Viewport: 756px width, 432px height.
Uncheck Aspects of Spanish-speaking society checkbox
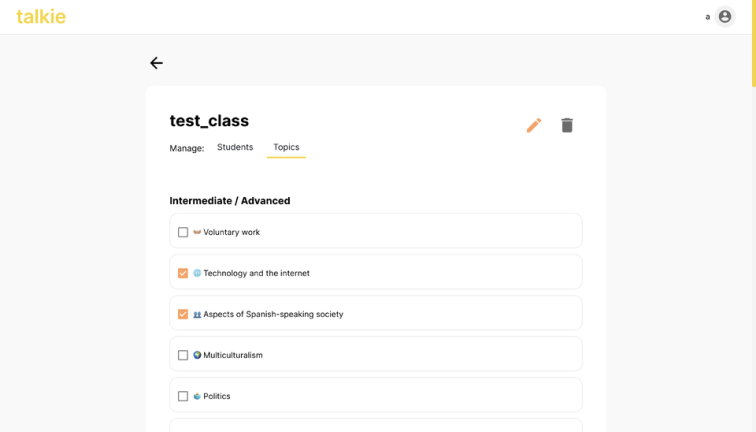pos(183,314)
